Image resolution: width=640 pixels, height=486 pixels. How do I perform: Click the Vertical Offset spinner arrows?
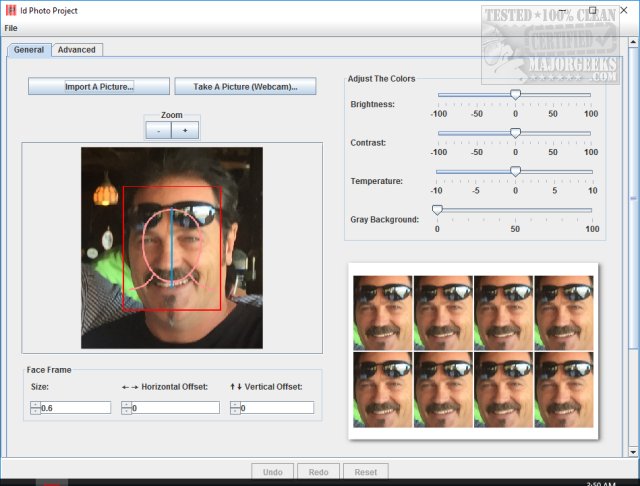235,408
